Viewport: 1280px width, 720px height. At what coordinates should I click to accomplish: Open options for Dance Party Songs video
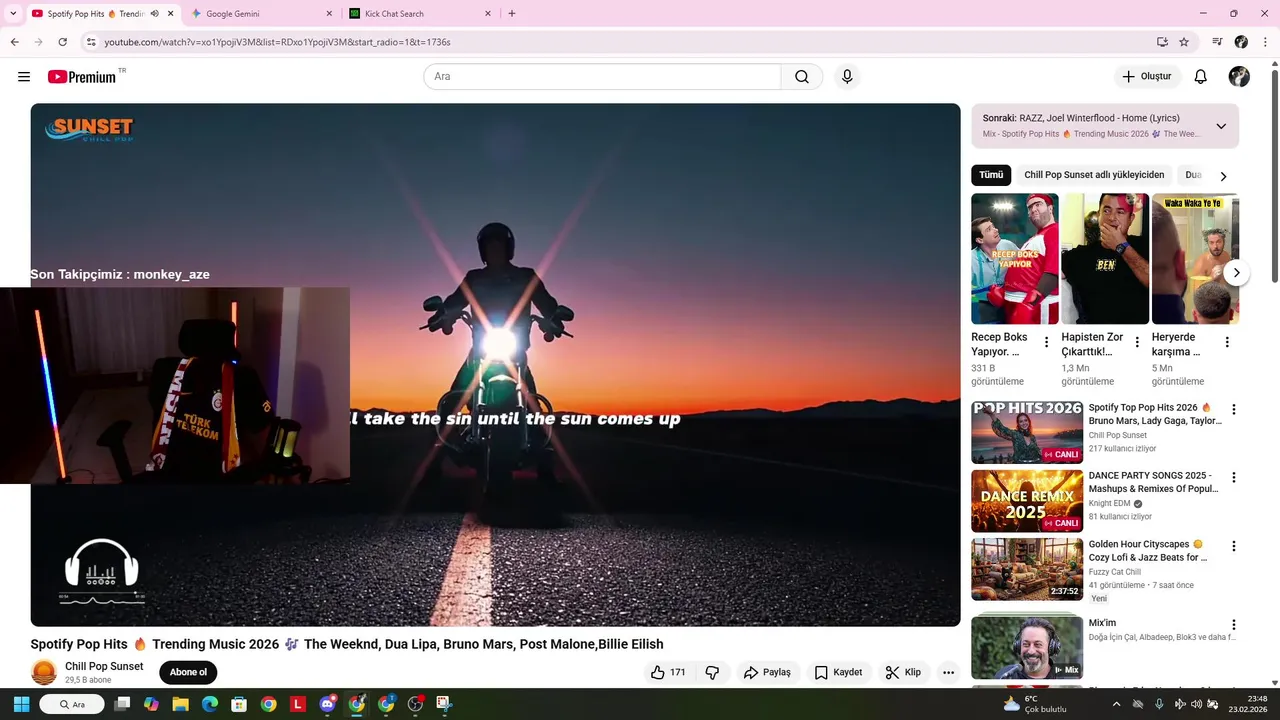tap(1234, 477)
